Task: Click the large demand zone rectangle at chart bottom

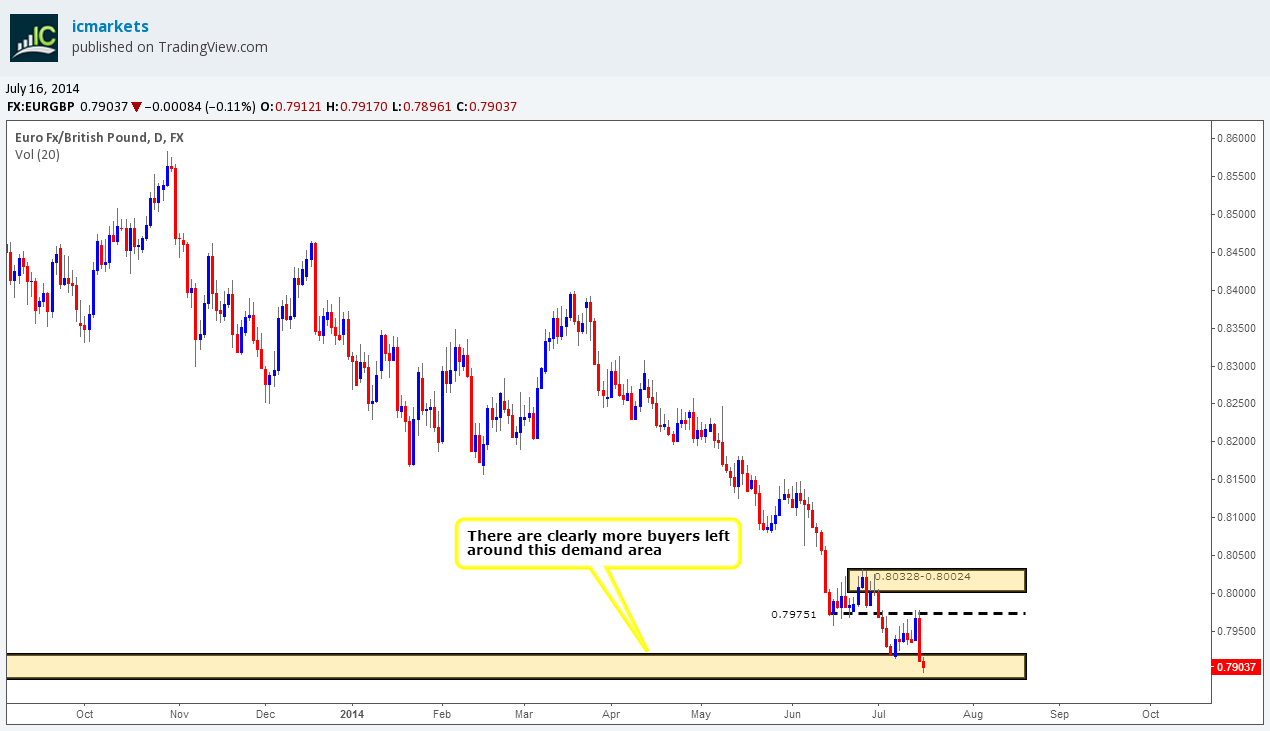Action: 516,667
